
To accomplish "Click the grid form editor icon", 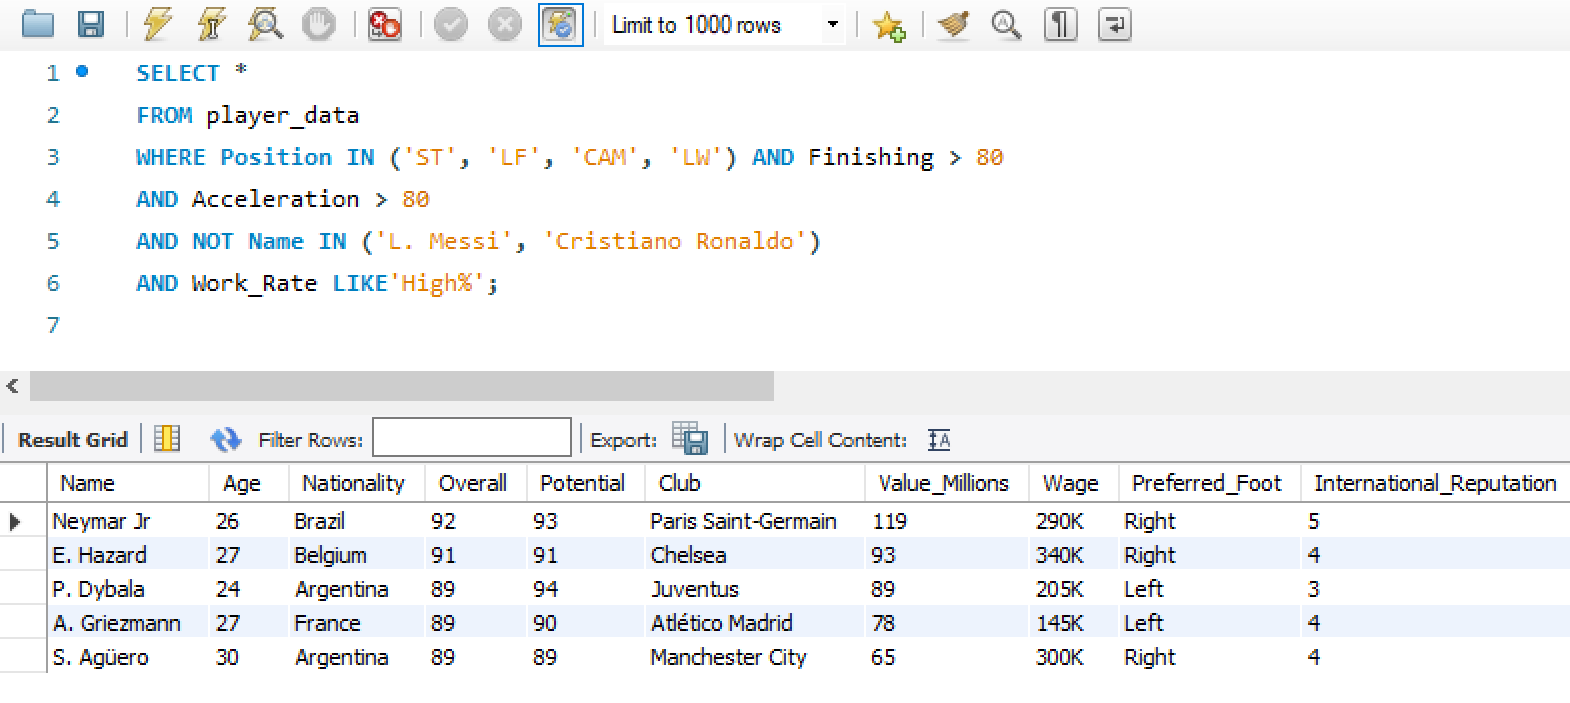I will pos(167,439).
